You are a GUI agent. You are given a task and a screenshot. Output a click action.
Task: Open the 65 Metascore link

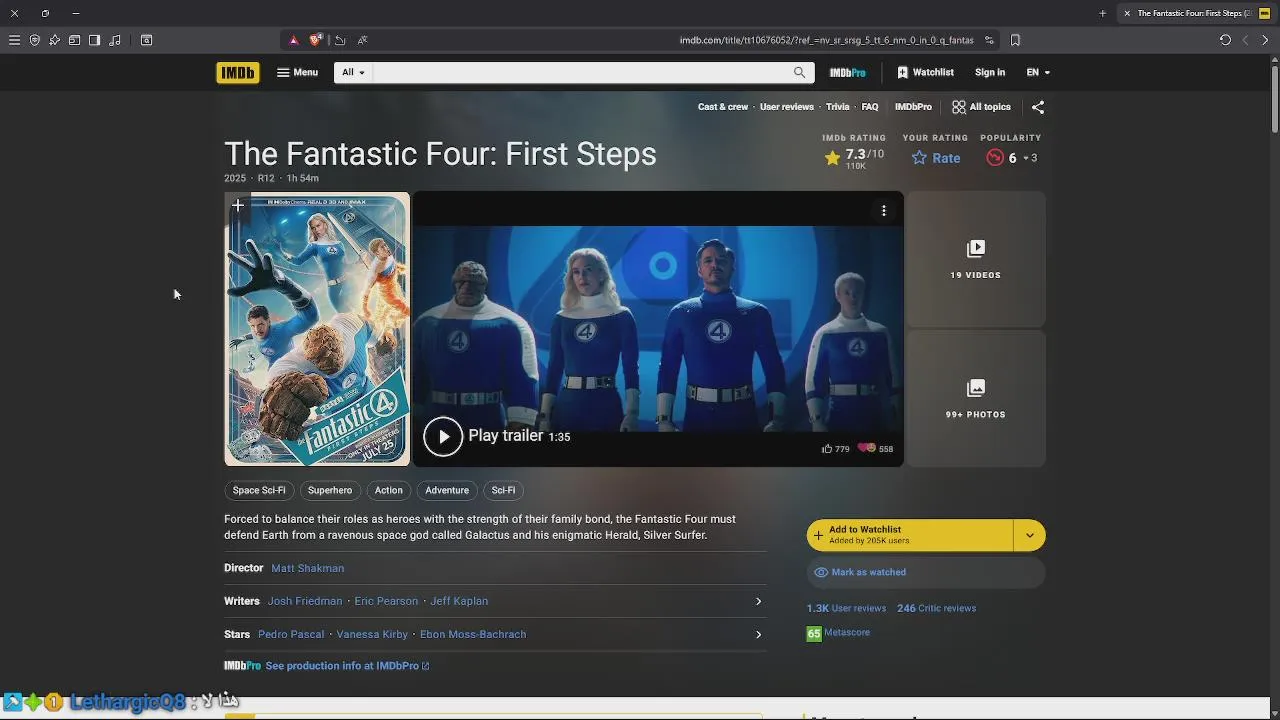[x=838, y=633]
